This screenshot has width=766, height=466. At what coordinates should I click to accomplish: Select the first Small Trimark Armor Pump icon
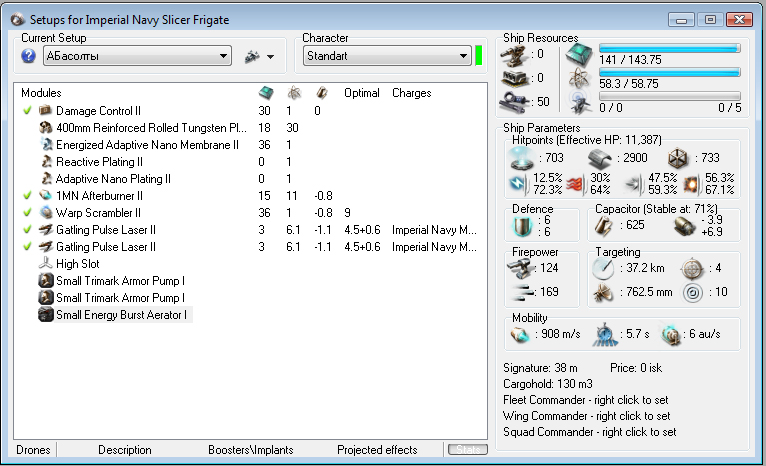(x=45, y=281)
